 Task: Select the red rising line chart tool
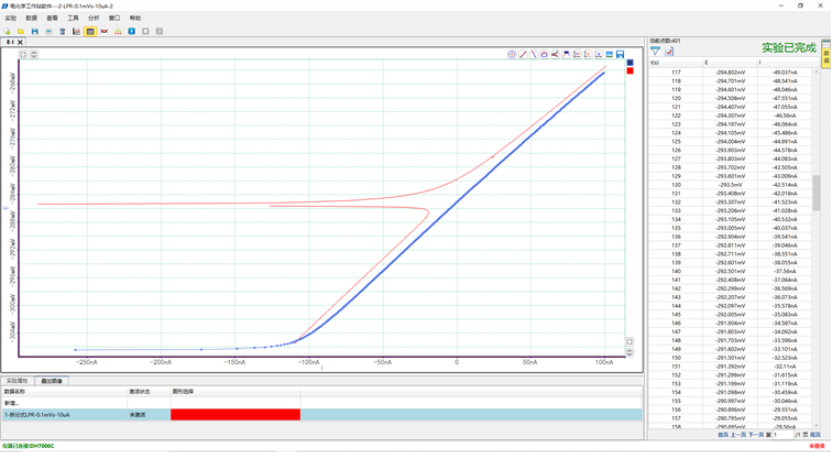[x=523, y=54]
